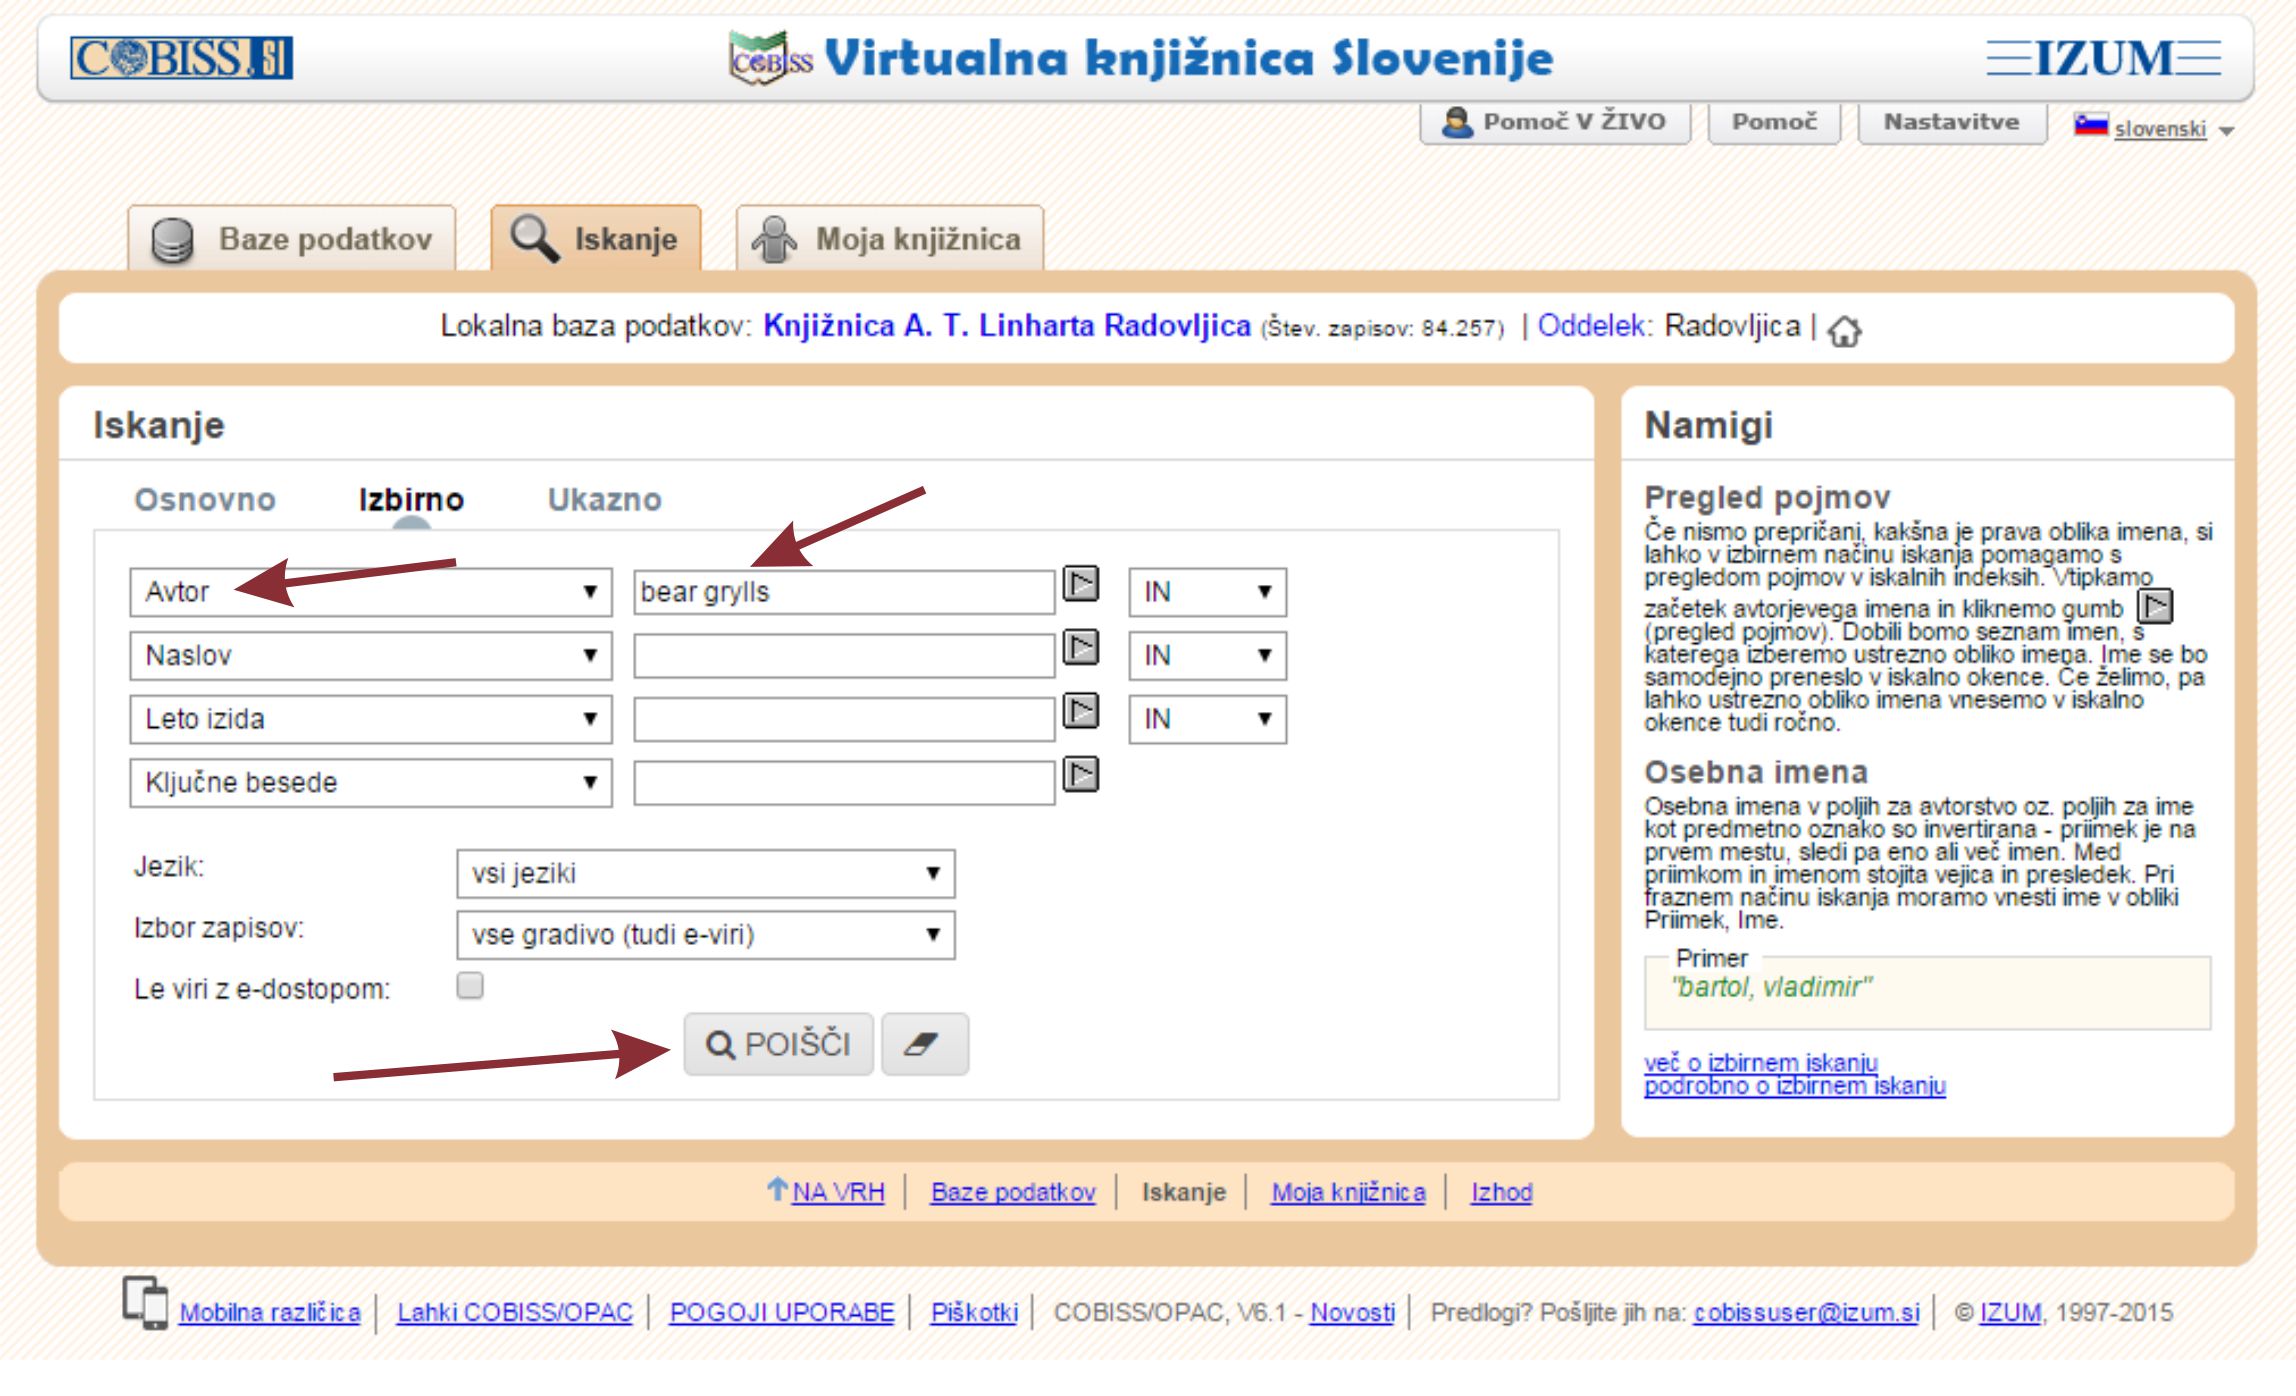This screenshot has height=1396, width=2296.
Task: Click the mobile device icon in footer
Action: pyautogui.click(x=146, y=1302)
